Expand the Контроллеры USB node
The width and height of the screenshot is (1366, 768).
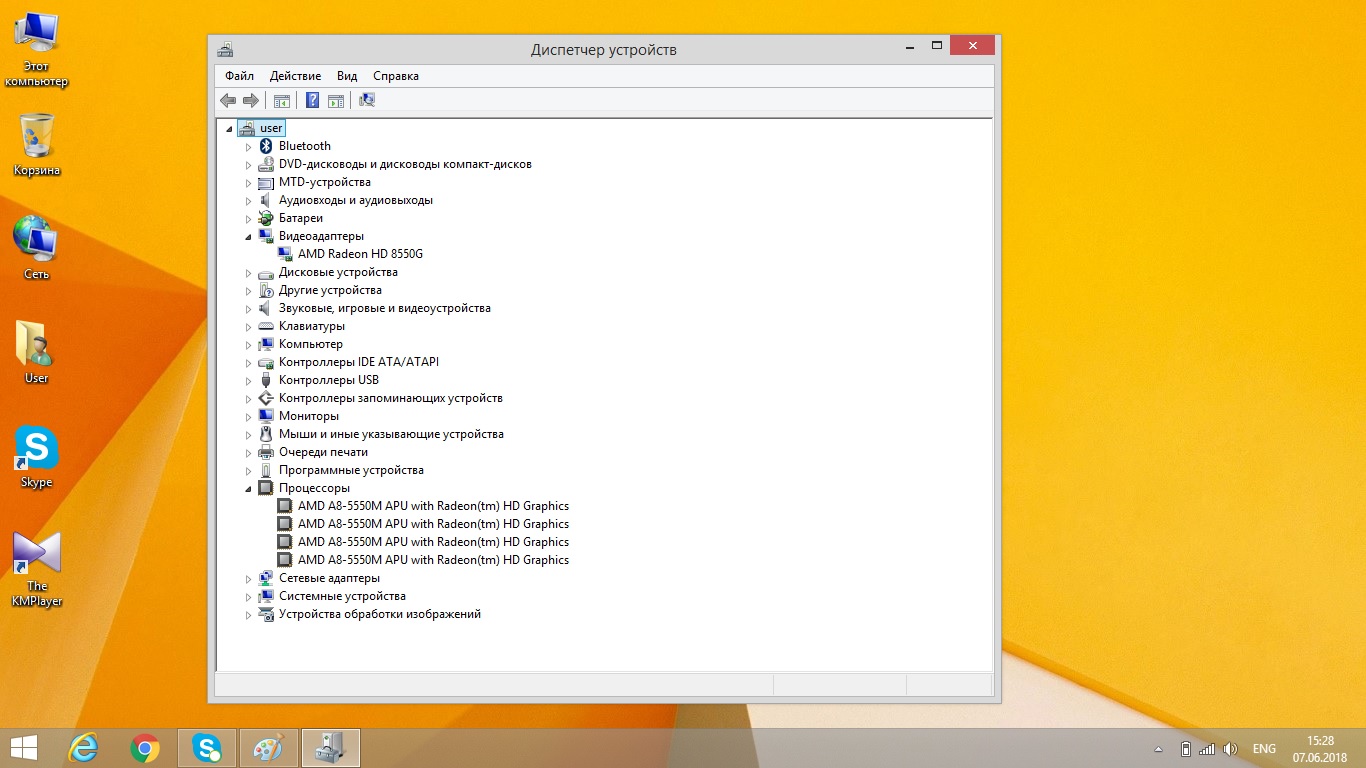249,381
